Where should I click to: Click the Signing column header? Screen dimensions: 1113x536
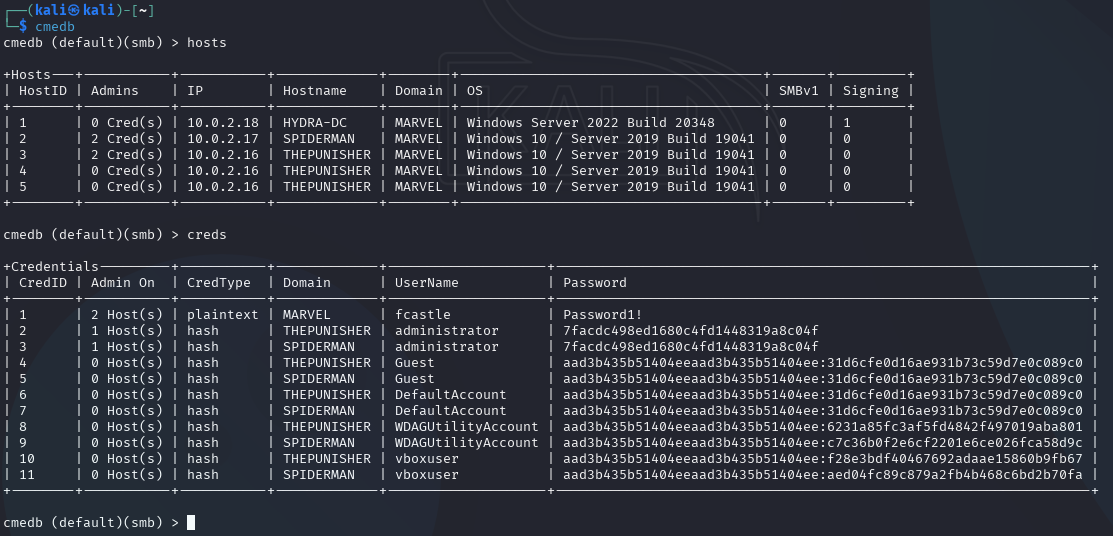point(870,90)
